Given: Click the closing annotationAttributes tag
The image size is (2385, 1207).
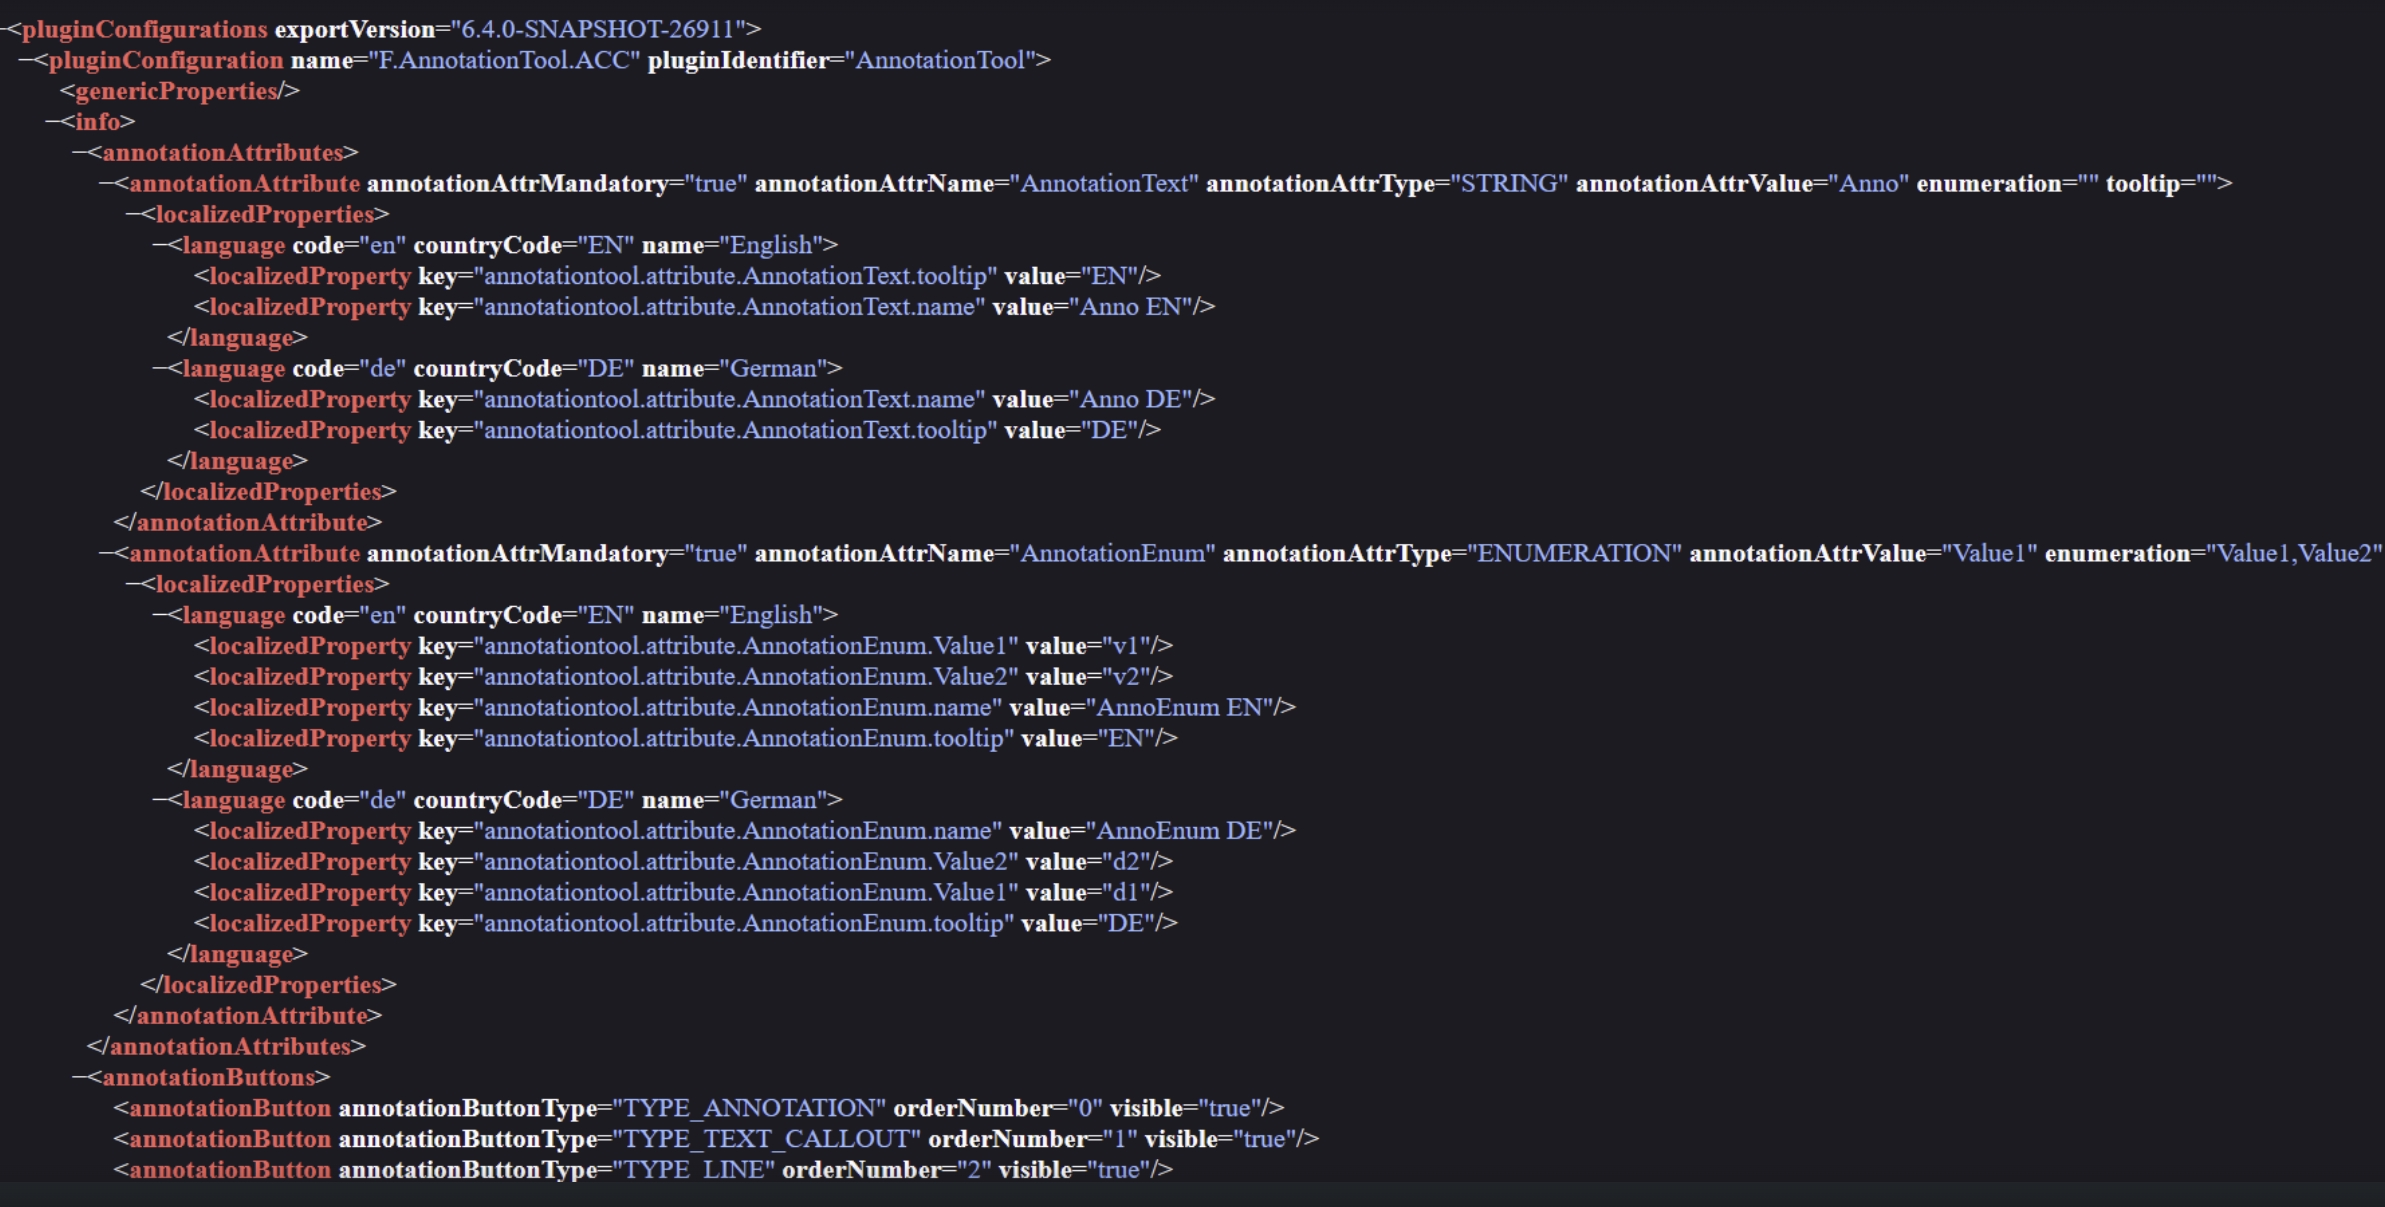Looking at the screenshot, I should pyautogui.click(x=227, y=1047).
